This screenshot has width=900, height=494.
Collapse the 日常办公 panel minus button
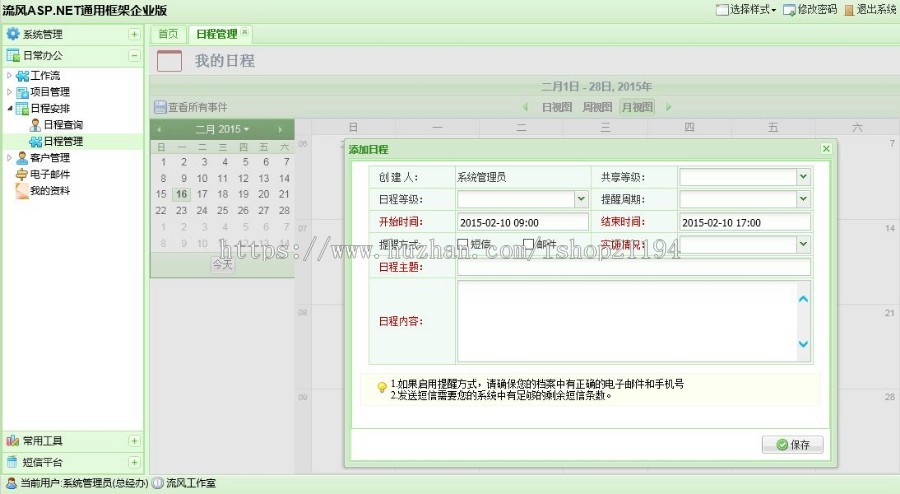coord(134,56)
